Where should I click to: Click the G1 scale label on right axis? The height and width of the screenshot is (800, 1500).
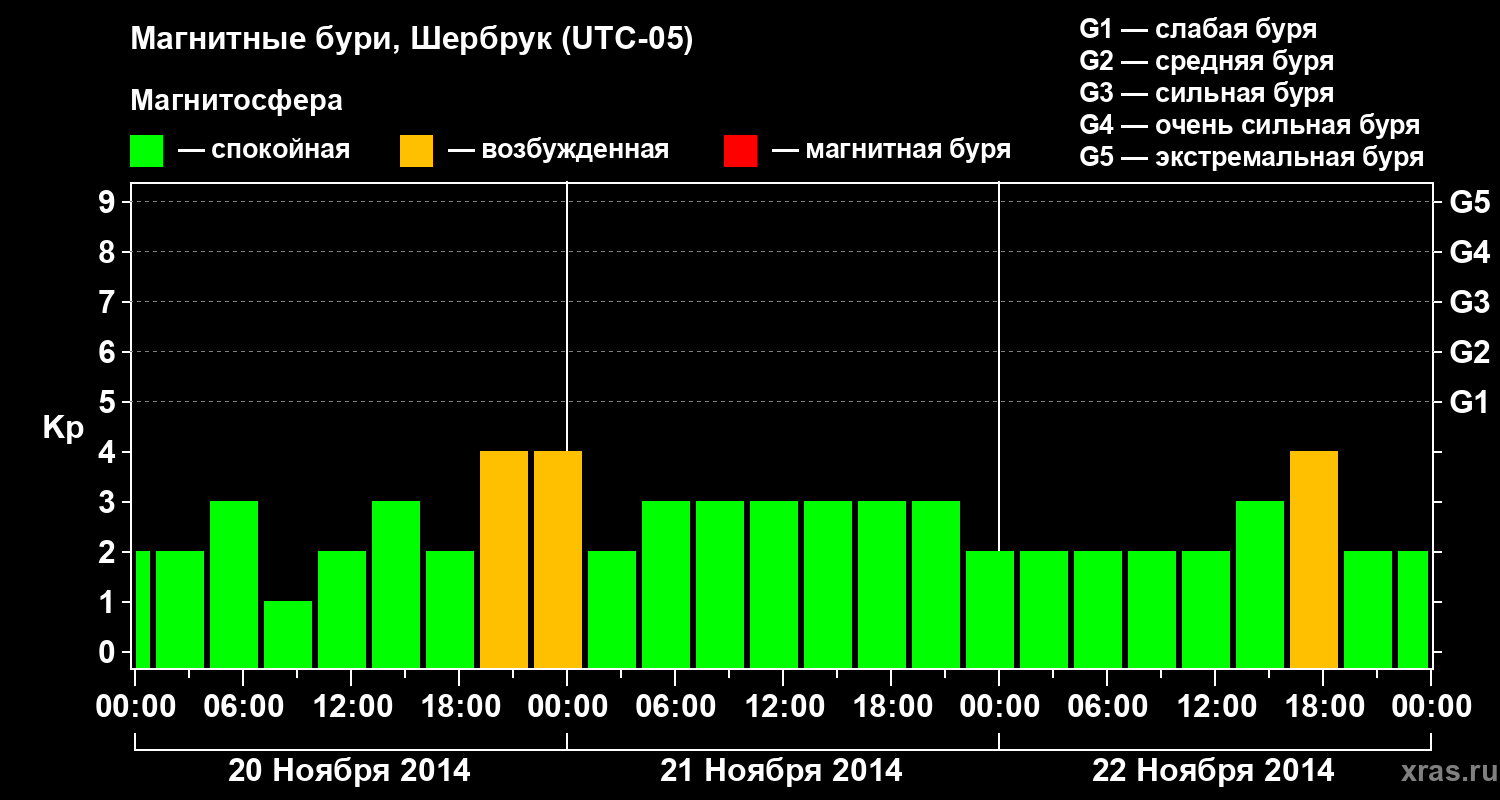1469,403
